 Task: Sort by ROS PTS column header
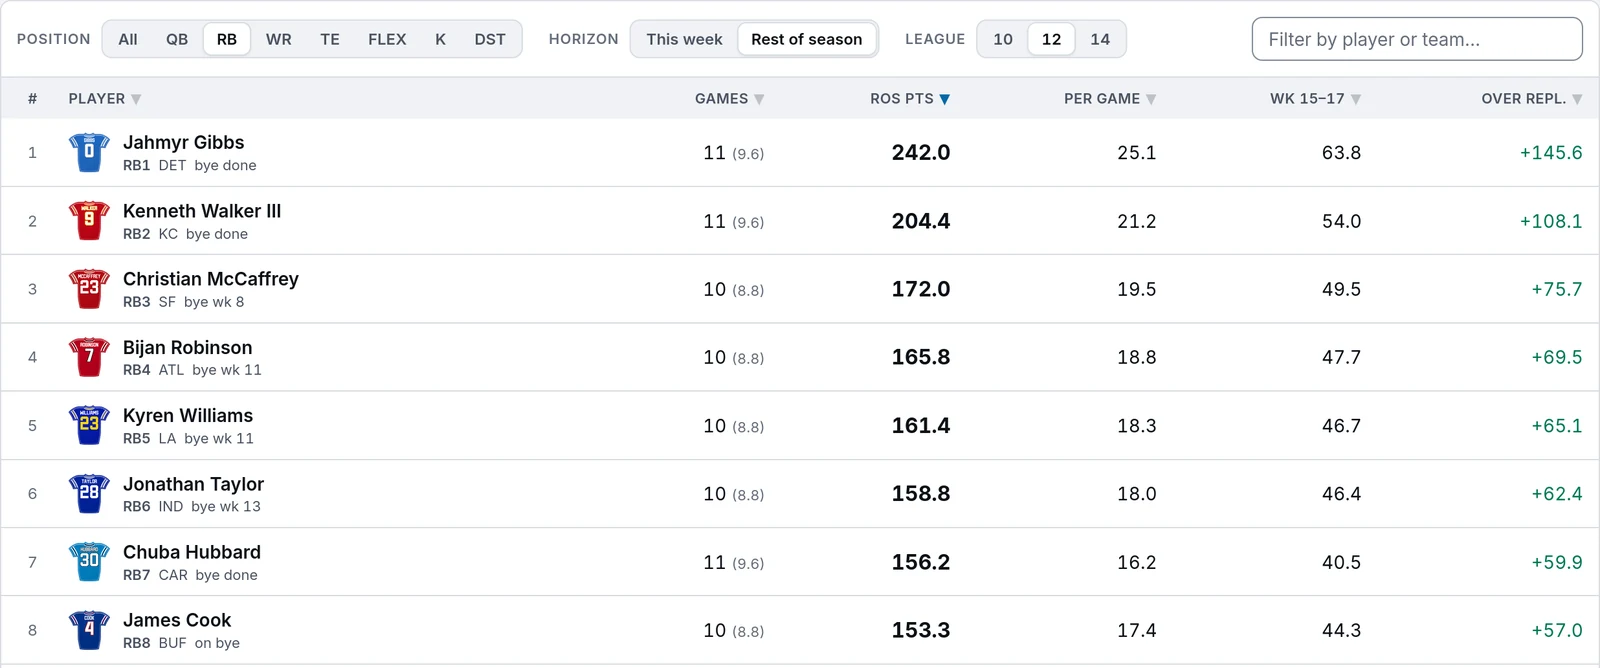tap(910, 99)
